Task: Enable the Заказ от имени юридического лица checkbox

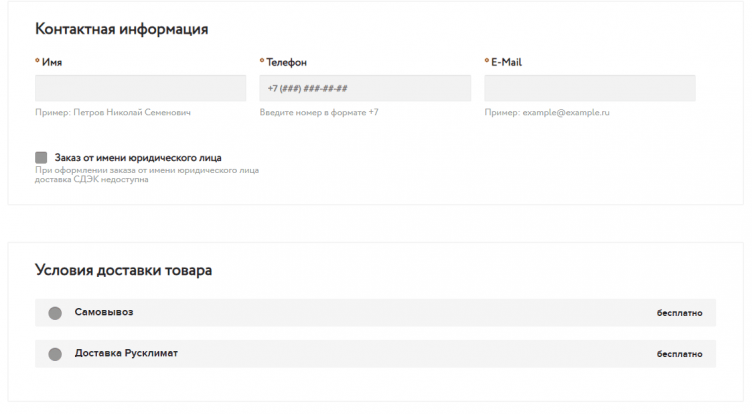Action: (x=41, y=158)
